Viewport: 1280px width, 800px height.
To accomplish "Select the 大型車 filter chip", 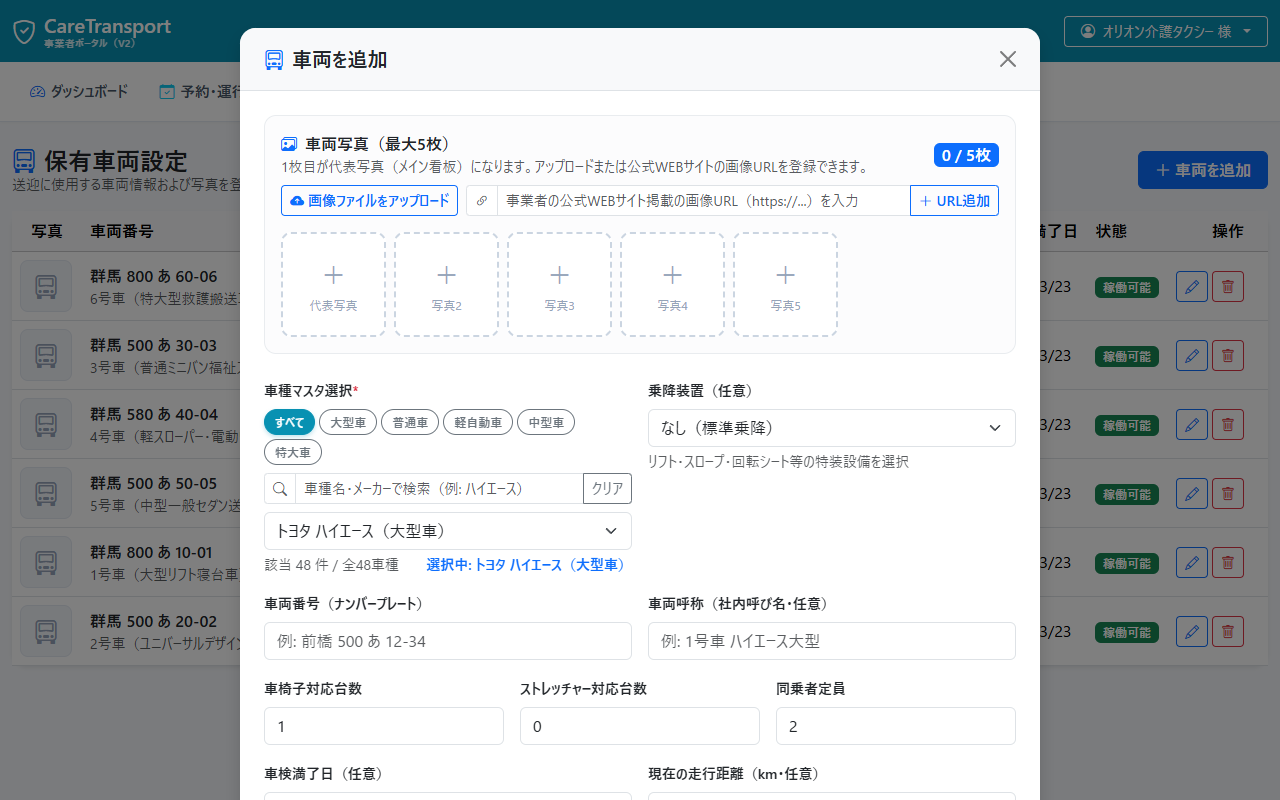I will click(x=348, y=423).
